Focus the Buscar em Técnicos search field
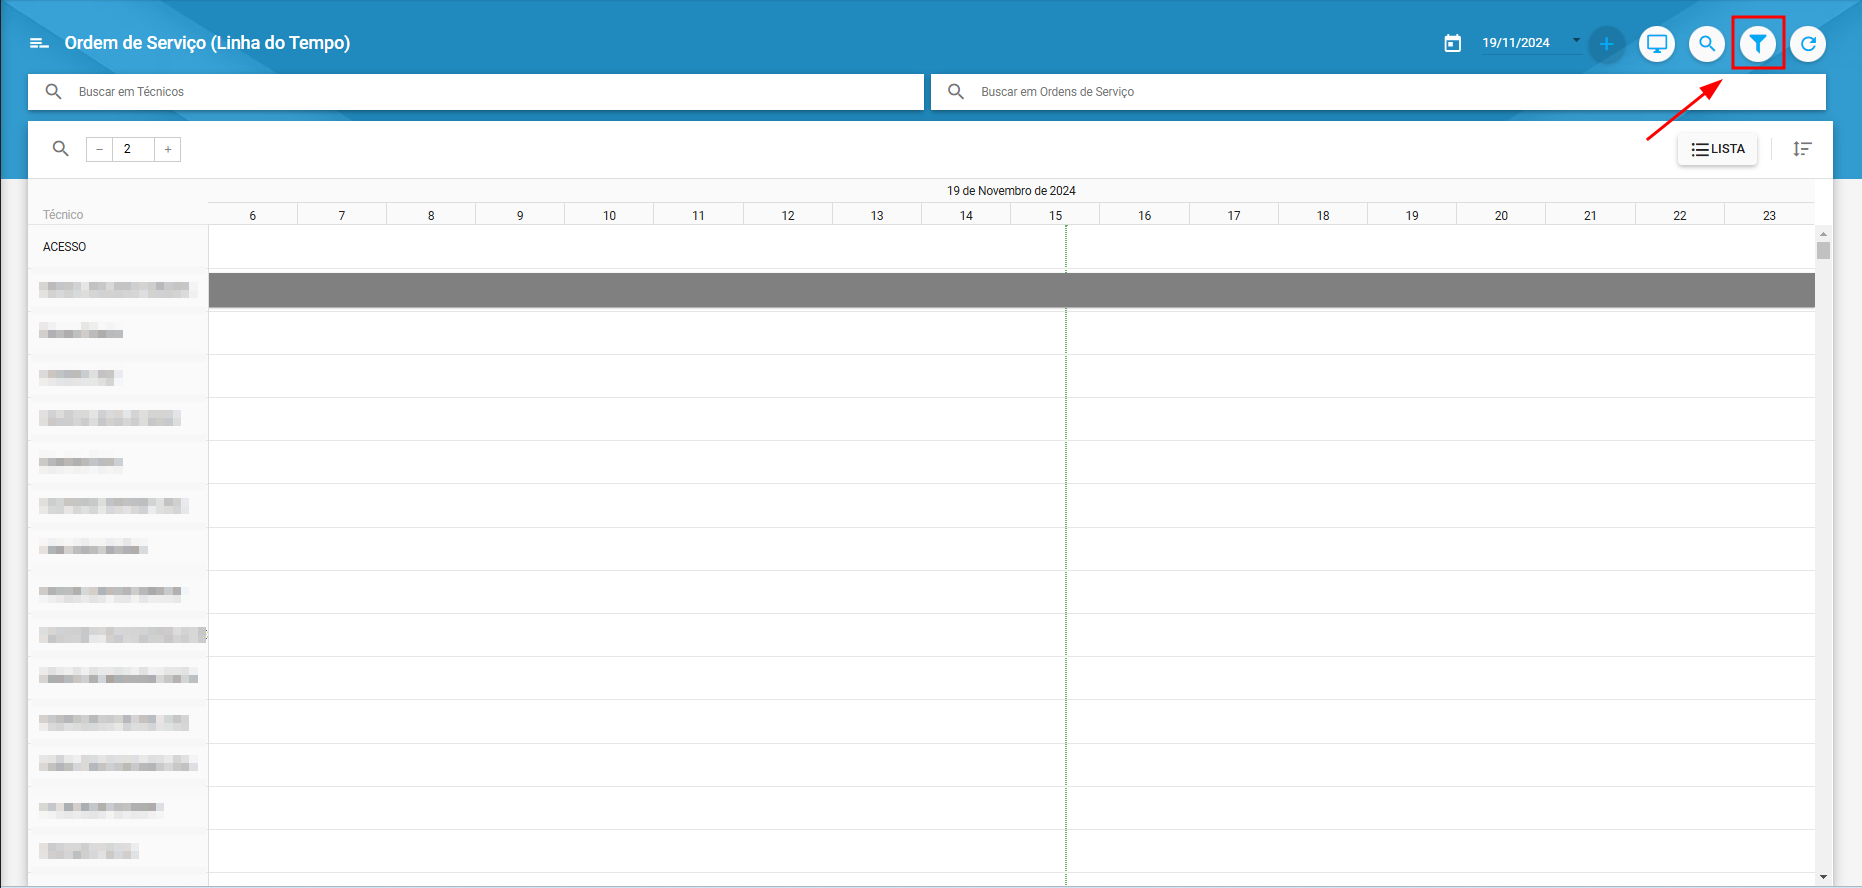This screenshot has width=1862, height=888. pos(476,92)
